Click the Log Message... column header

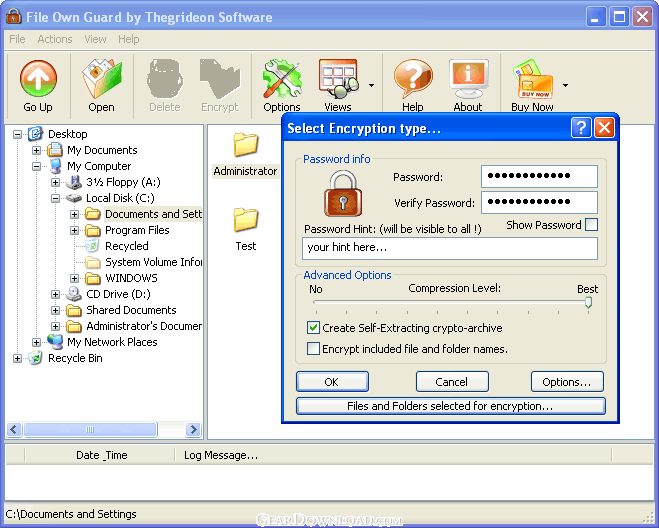pos(393,455)
